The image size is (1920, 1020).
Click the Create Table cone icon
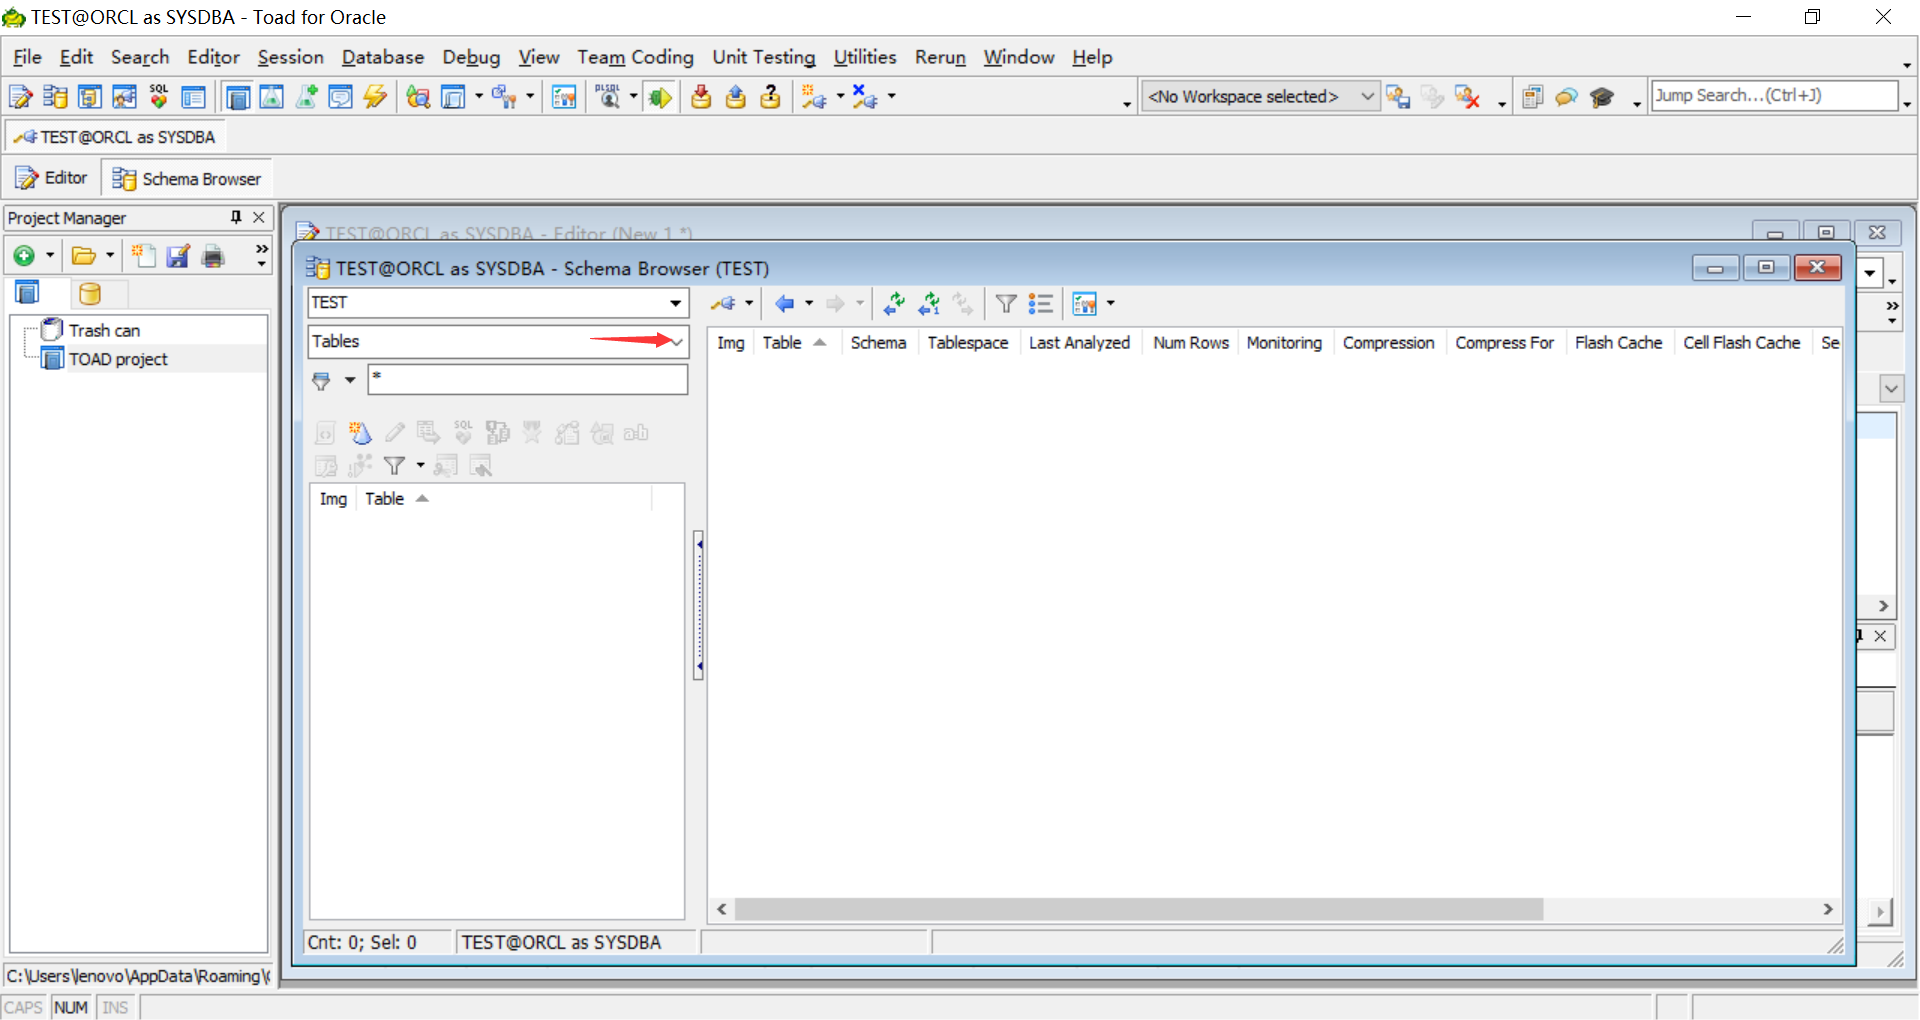pyautogui.click(x=360, y=432)
